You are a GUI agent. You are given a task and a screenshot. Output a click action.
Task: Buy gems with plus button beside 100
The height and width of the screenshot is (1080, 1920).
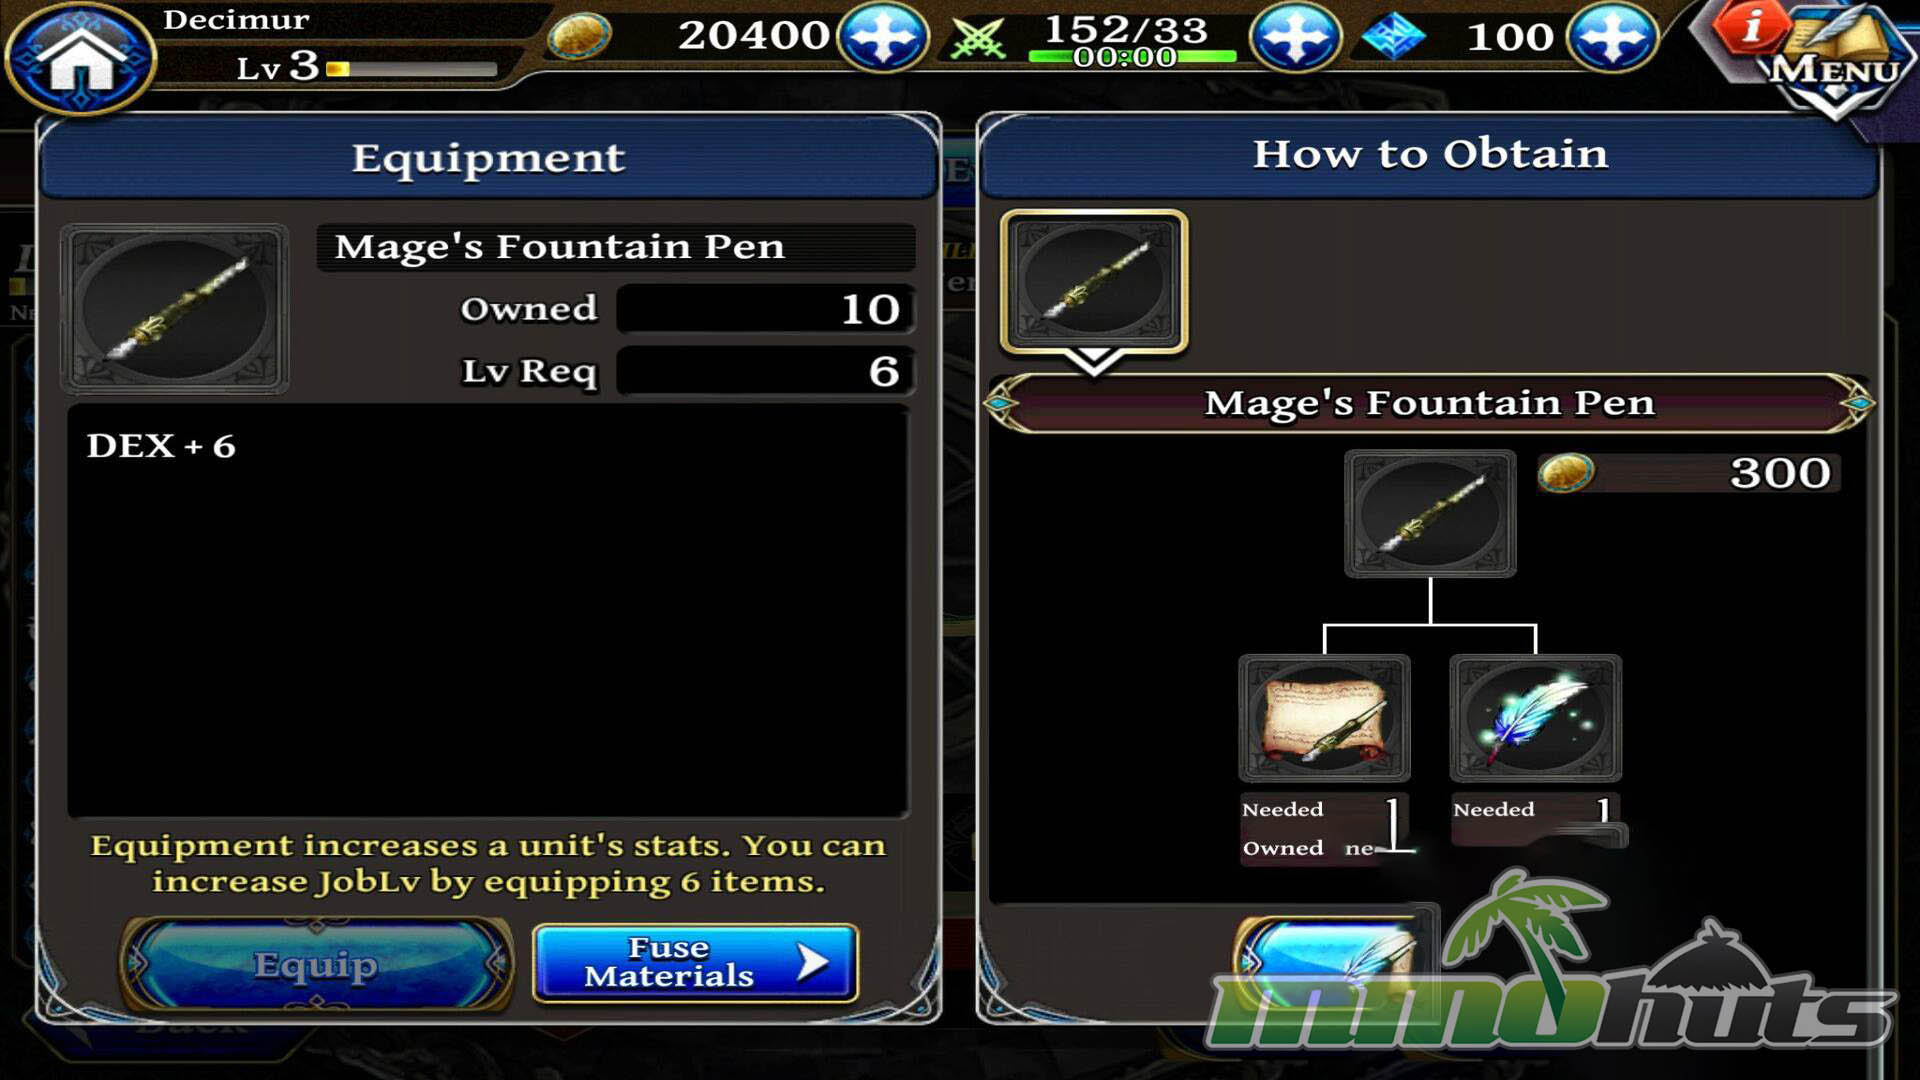tap(1612, 37)
